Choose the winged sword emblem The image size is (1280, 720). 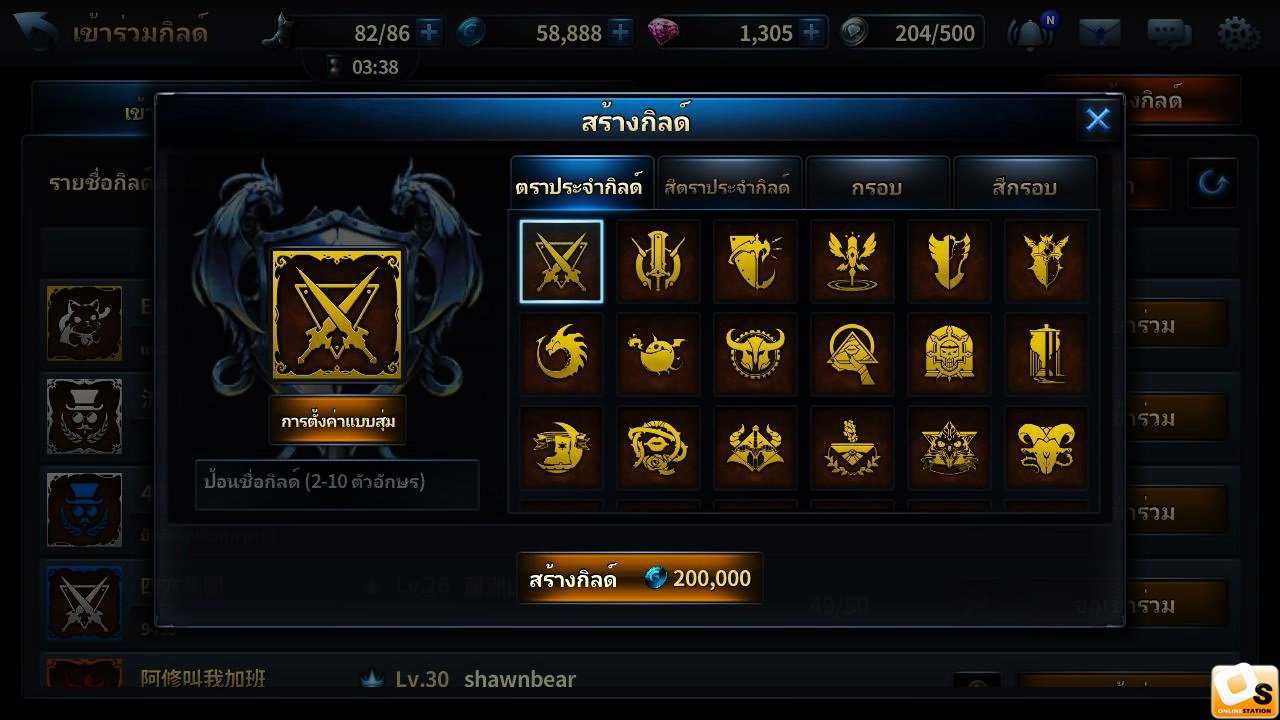click(x=852, y=261)
